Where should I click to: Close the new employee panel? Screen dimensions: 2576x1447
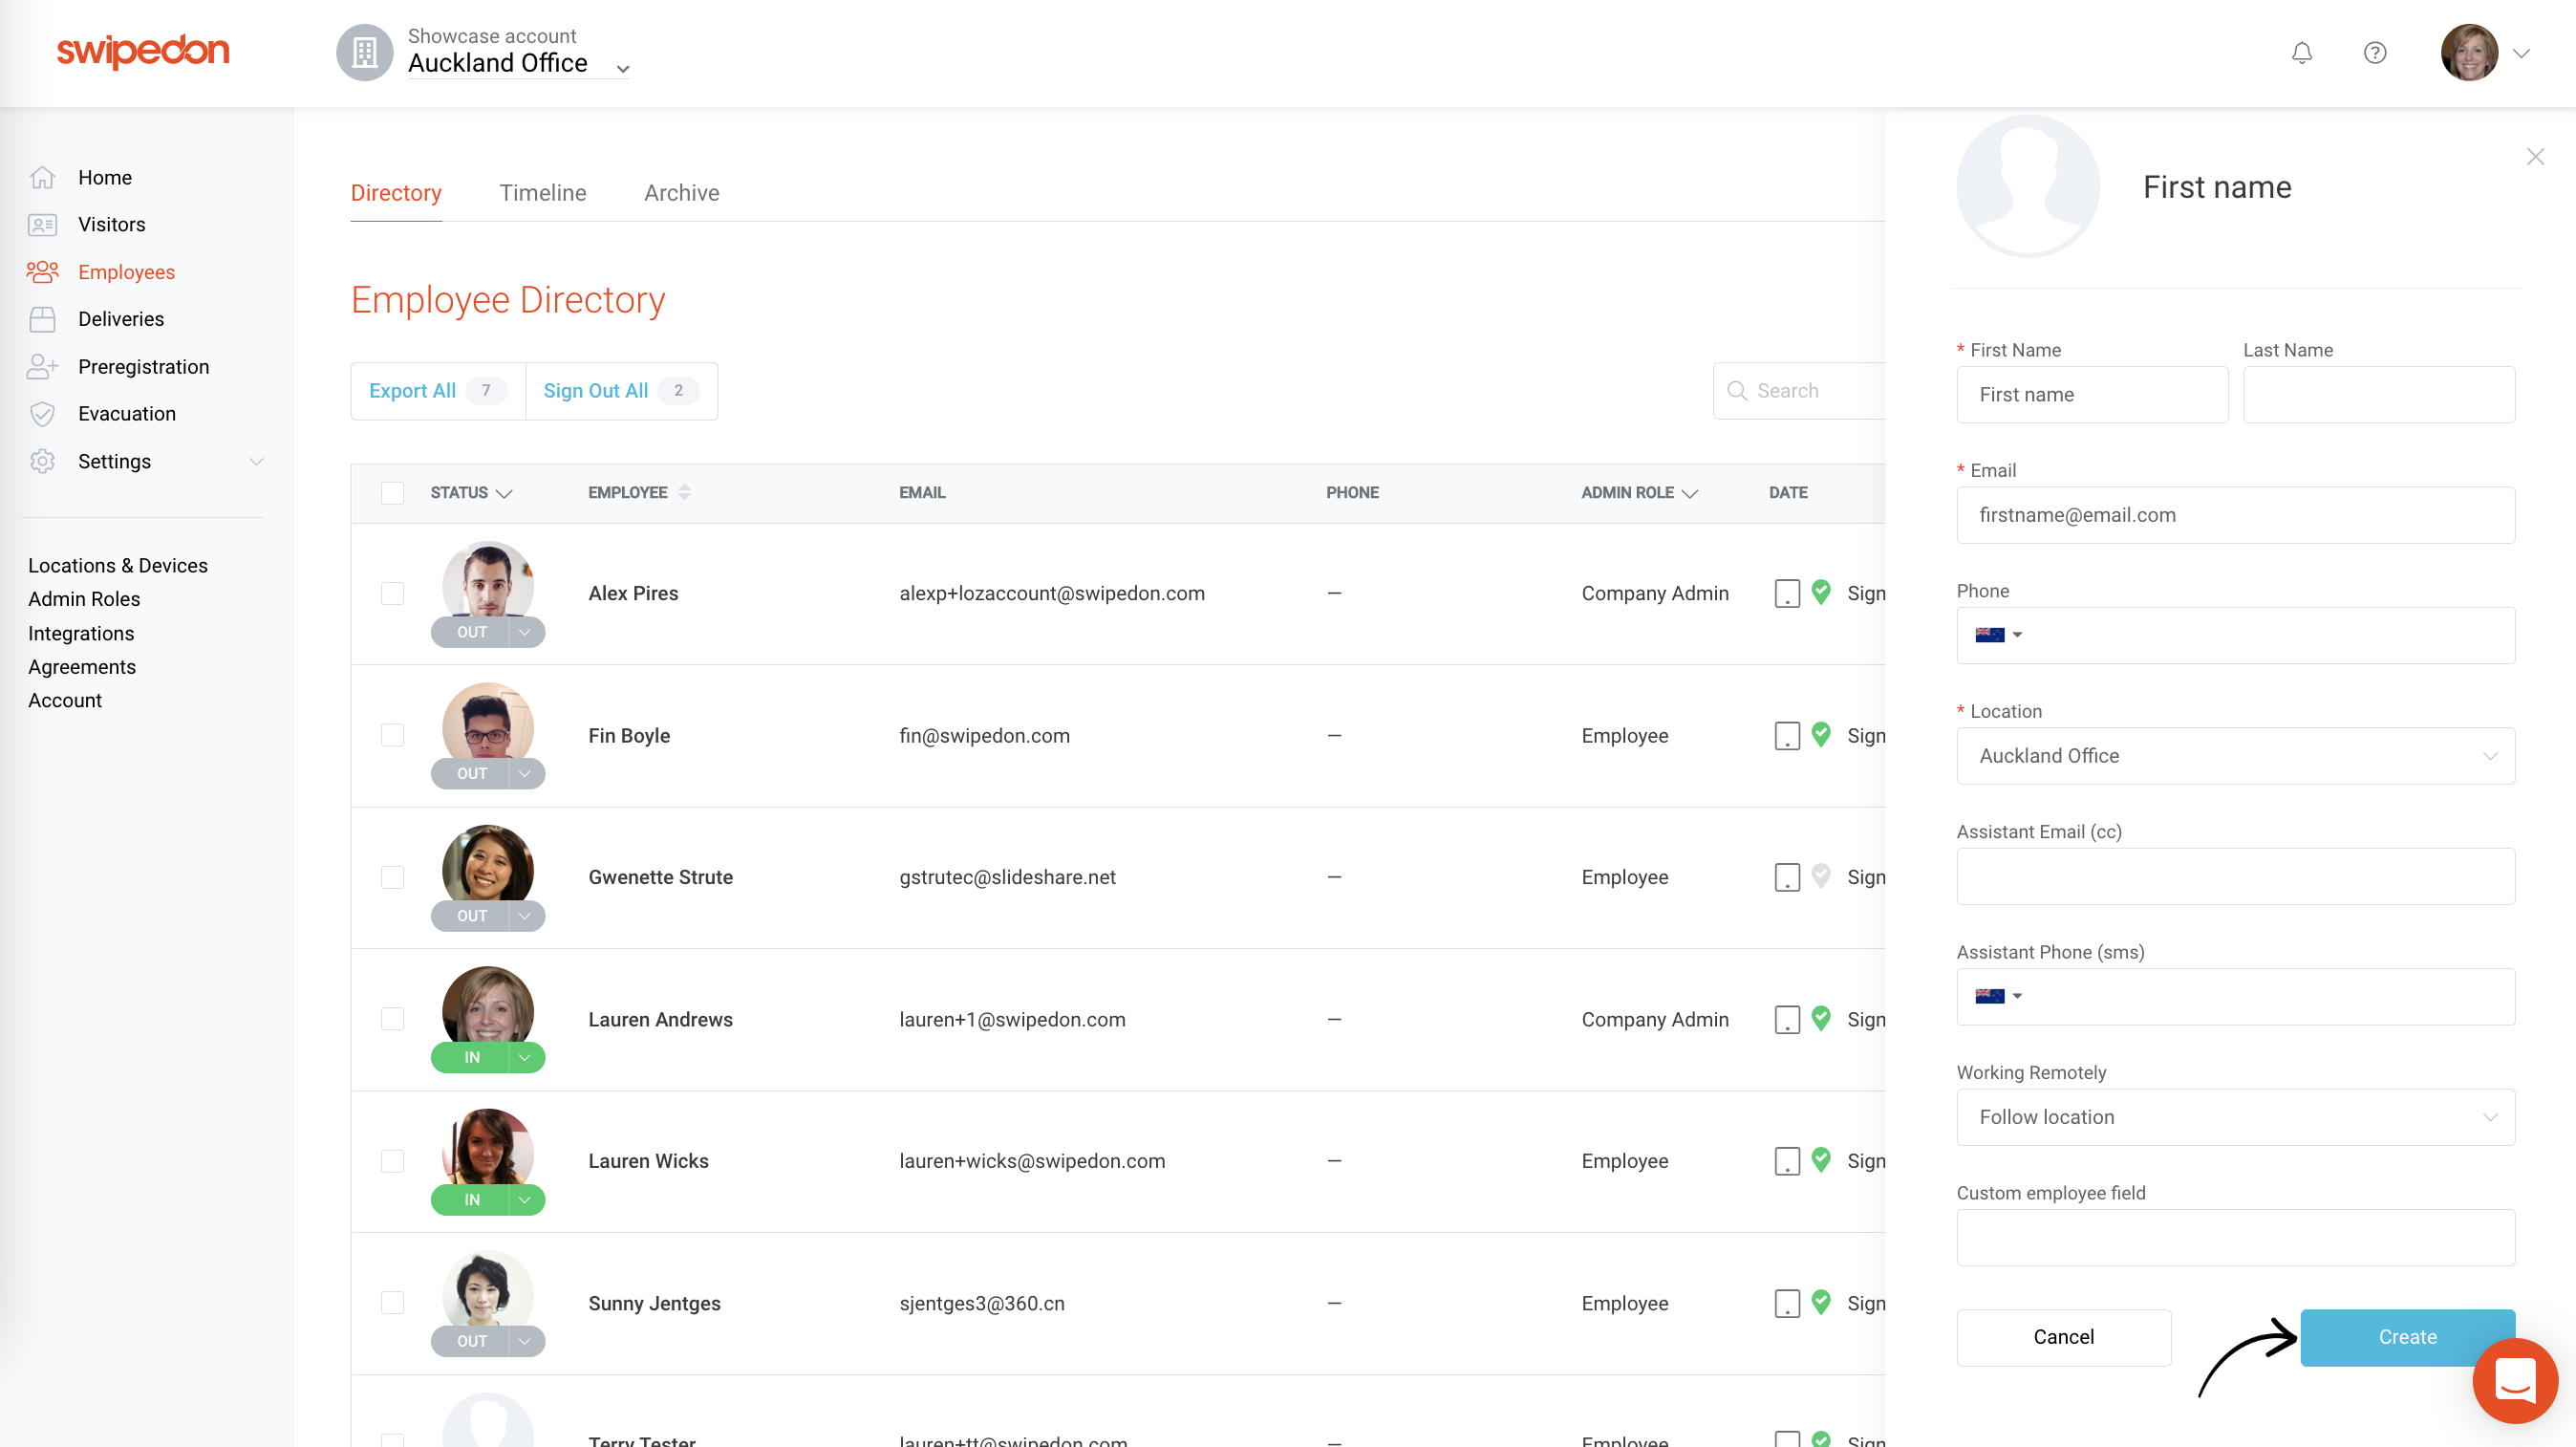(2534, 157)
